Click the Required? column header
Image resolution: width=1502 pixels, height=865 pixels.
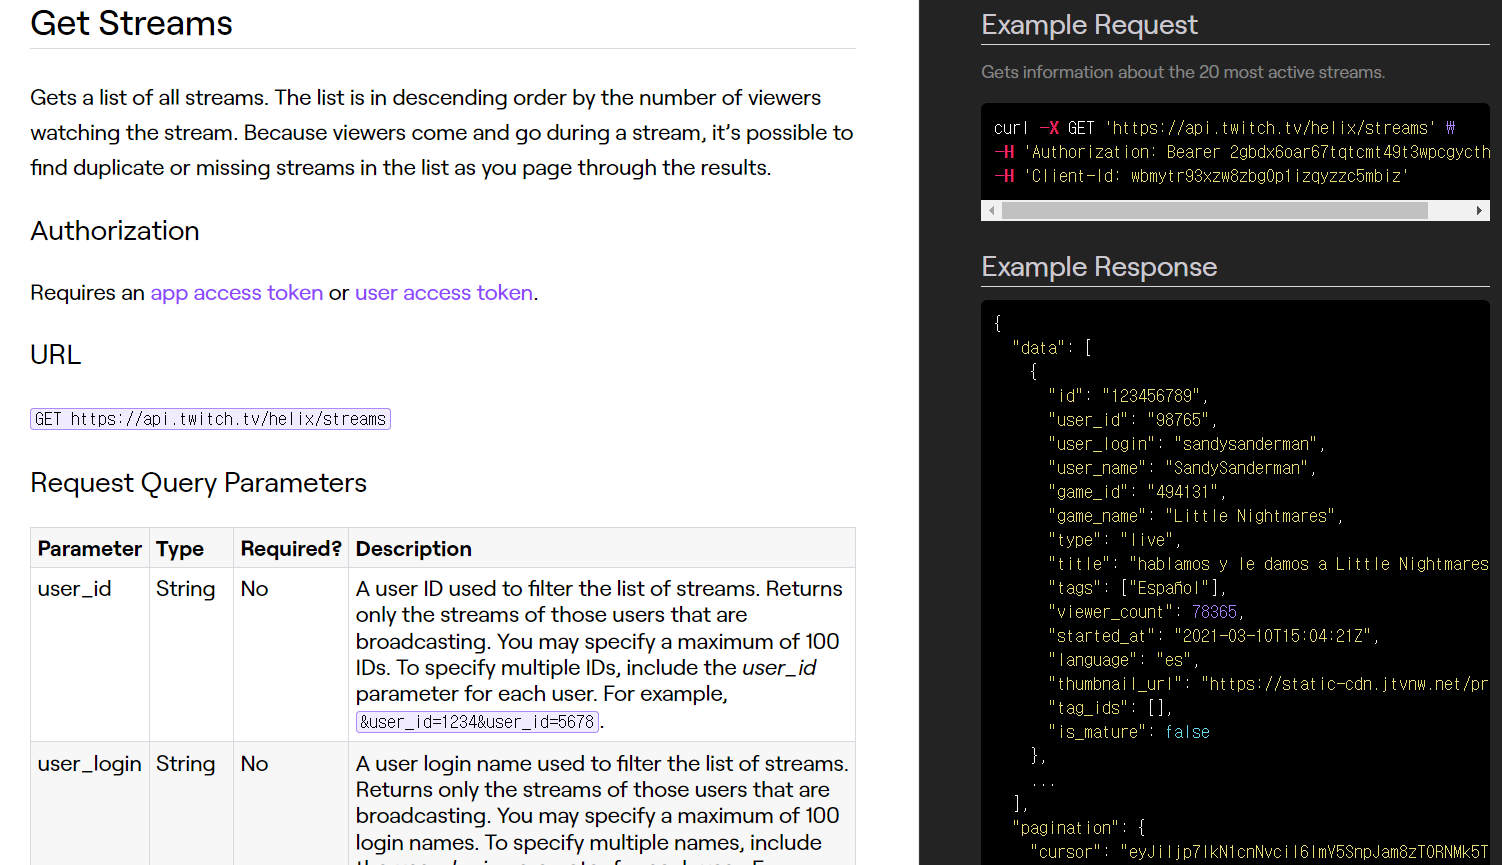pyautogui.click(x=291, y=549)
